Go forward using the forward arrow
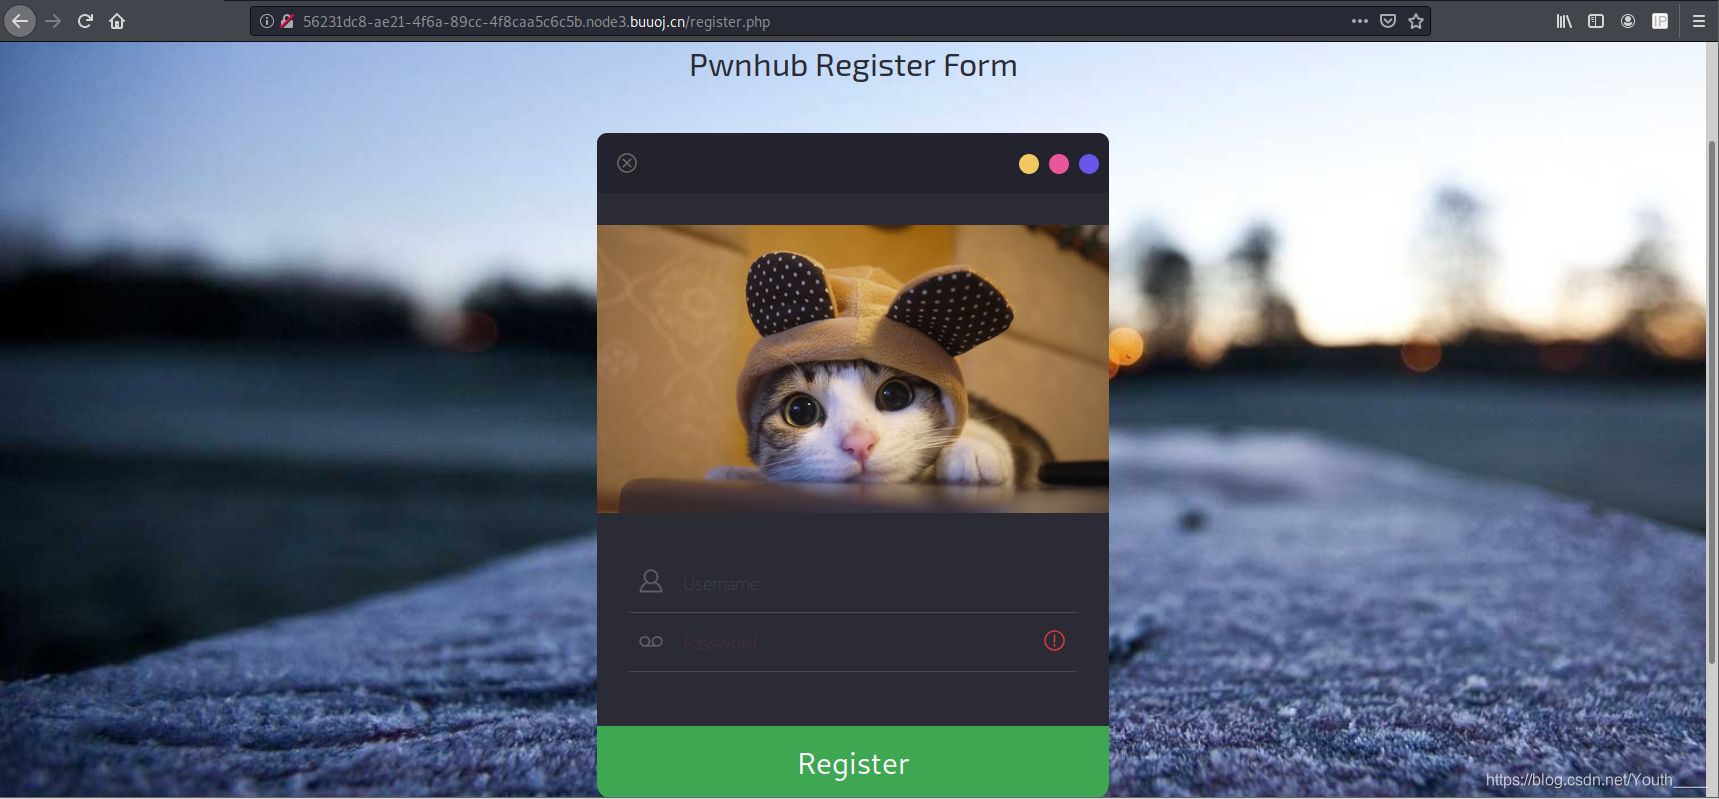 (x=54, y=21)
